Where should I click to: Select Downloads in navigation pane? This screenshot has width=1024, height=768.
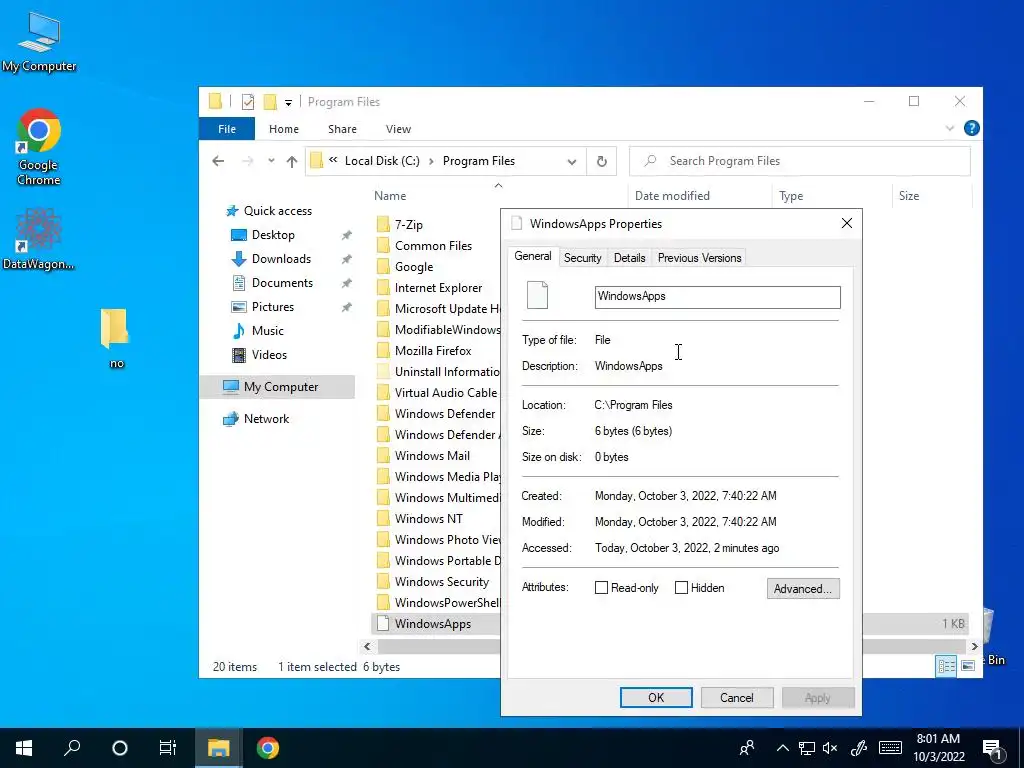281,259
